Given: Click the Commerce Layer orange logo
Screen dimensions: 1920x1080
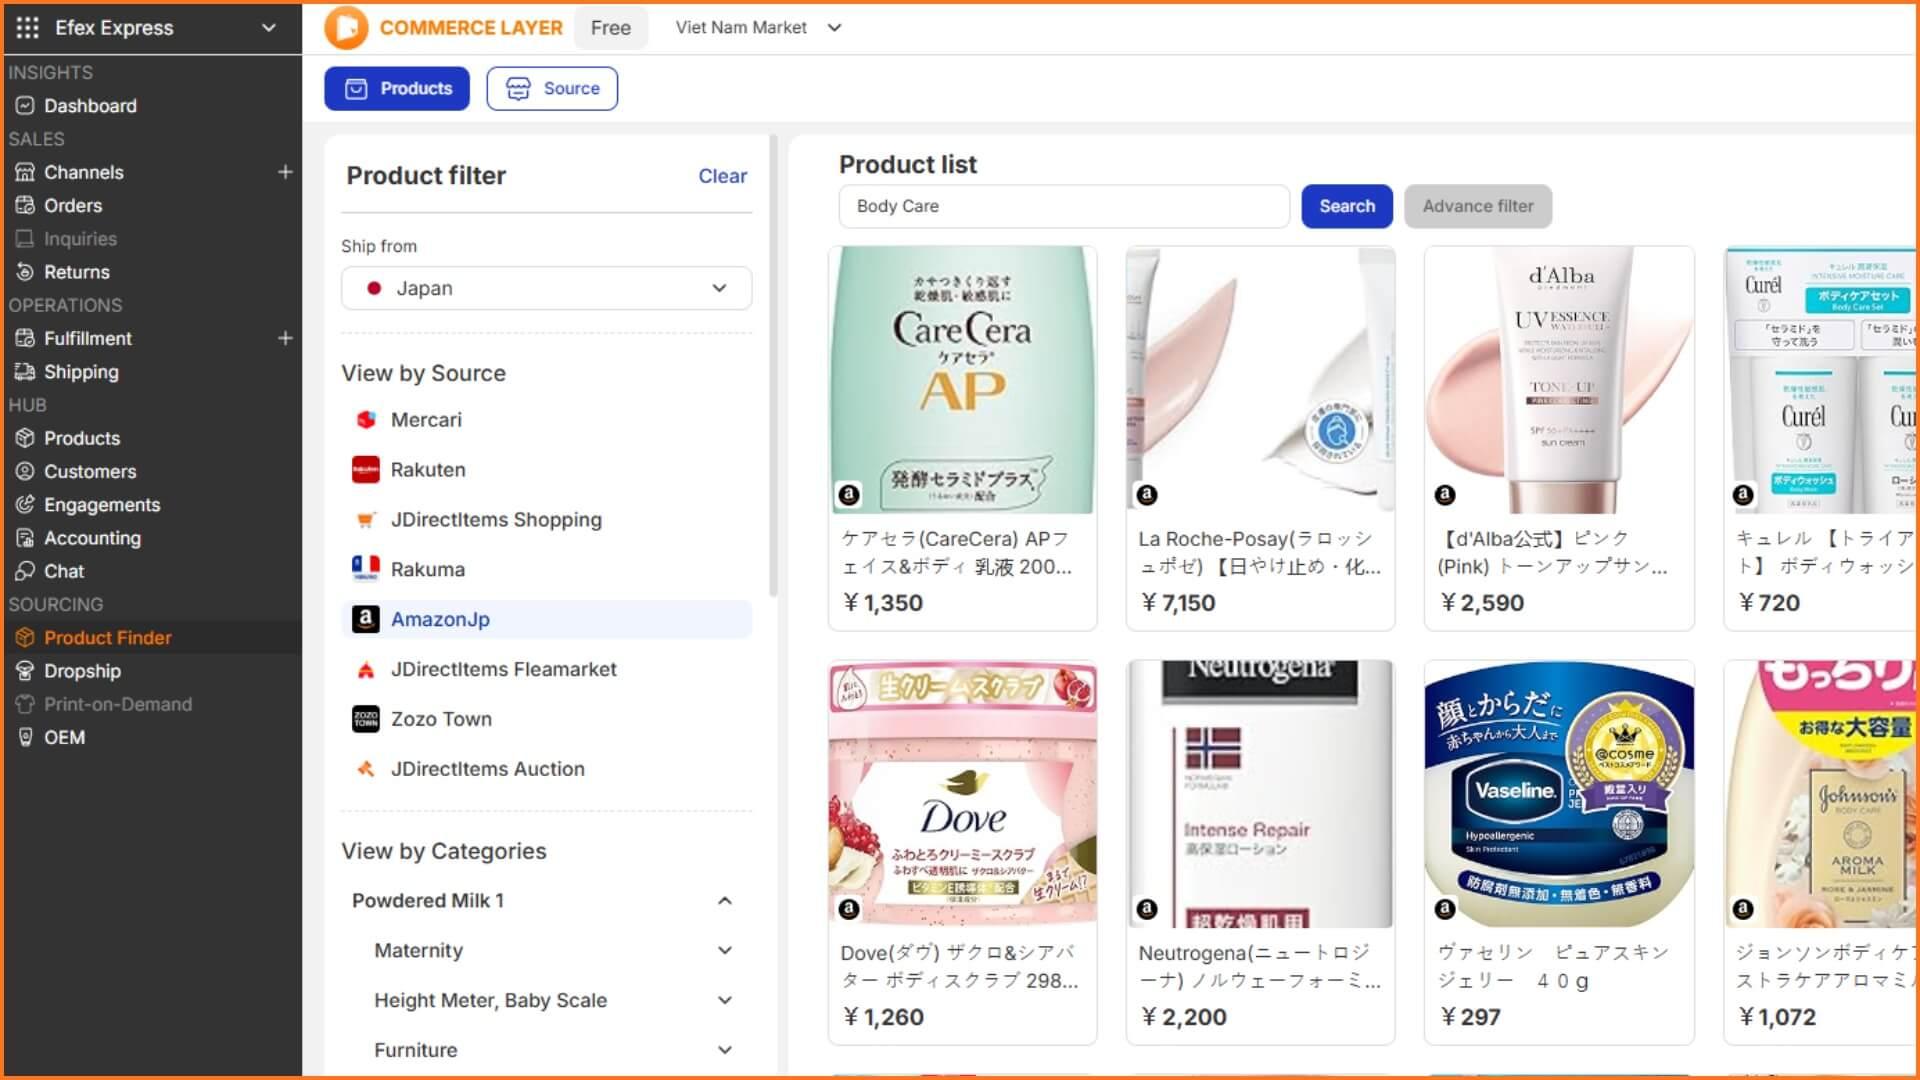Looking at the screenshot, I should point(346,28).
